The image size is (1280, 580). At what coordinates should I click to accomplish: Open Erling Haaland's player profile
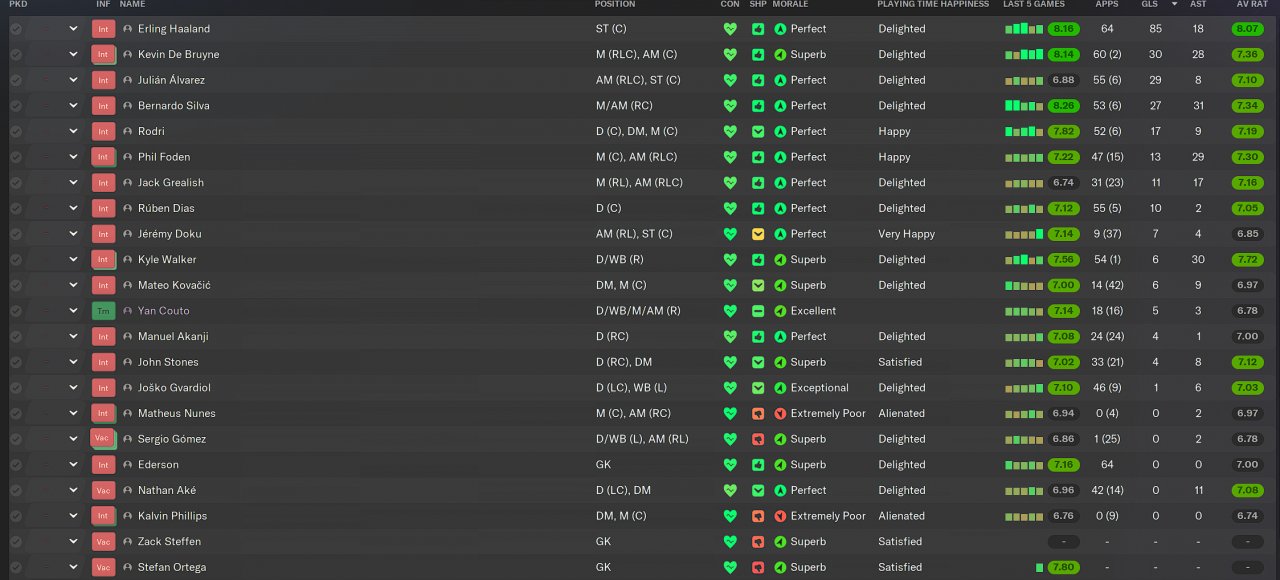[x=174, y=29]
